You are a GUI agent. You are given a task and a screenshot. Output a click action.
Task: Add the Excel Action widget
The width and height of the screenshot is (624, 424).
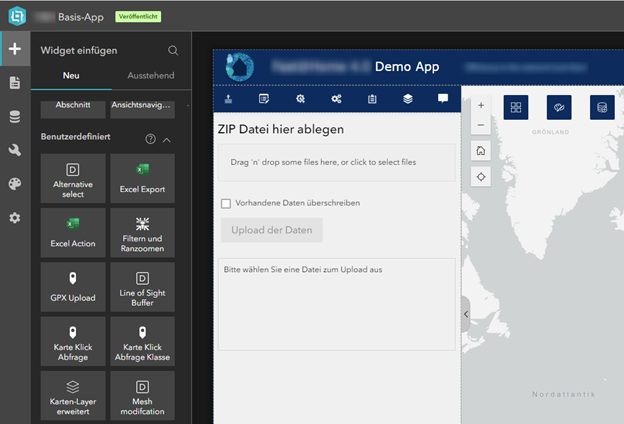73,233
